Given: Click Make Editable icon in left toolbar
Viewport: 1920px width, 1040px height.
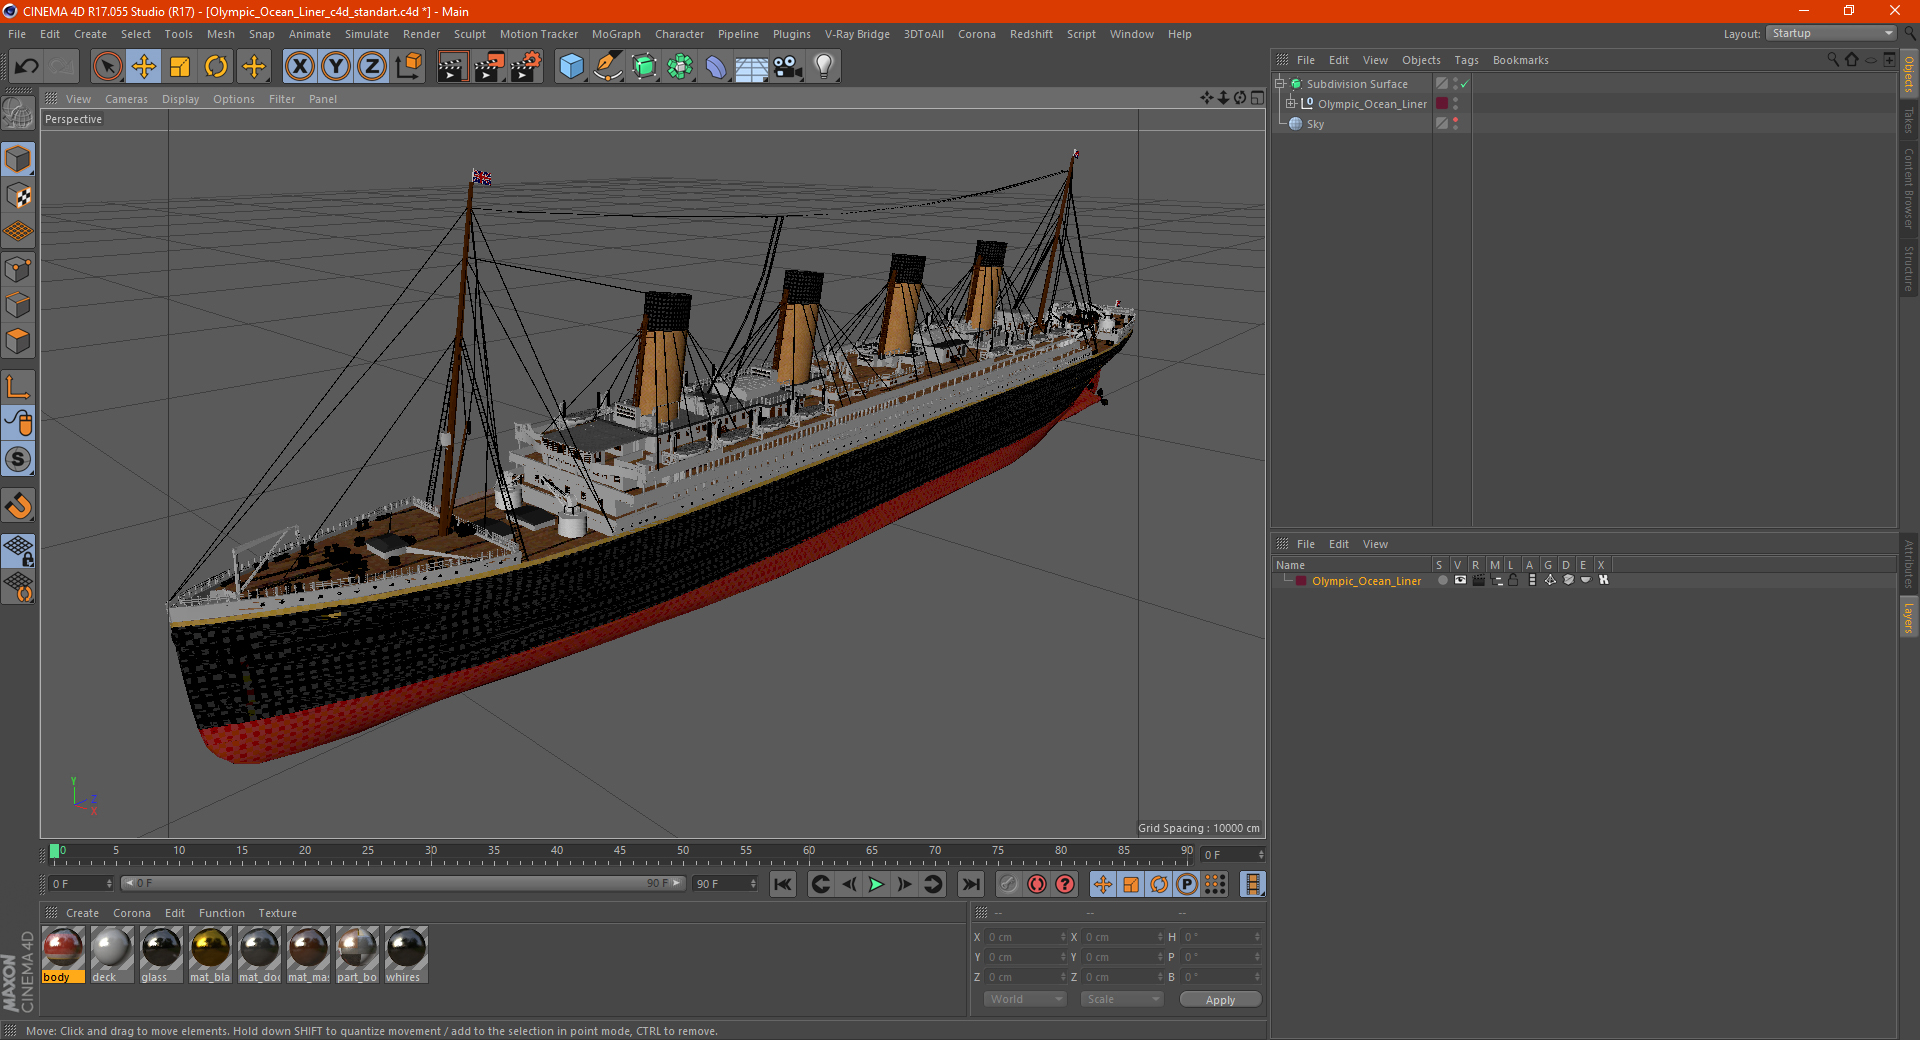Looking at the screenshot, I should point(18,114).
